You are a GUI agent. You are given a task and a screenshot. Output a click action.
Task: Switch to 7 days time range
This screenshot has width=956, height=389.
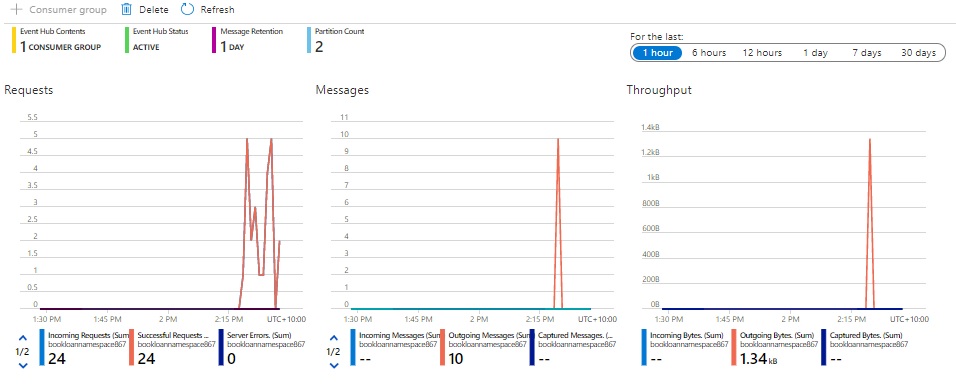866,52
